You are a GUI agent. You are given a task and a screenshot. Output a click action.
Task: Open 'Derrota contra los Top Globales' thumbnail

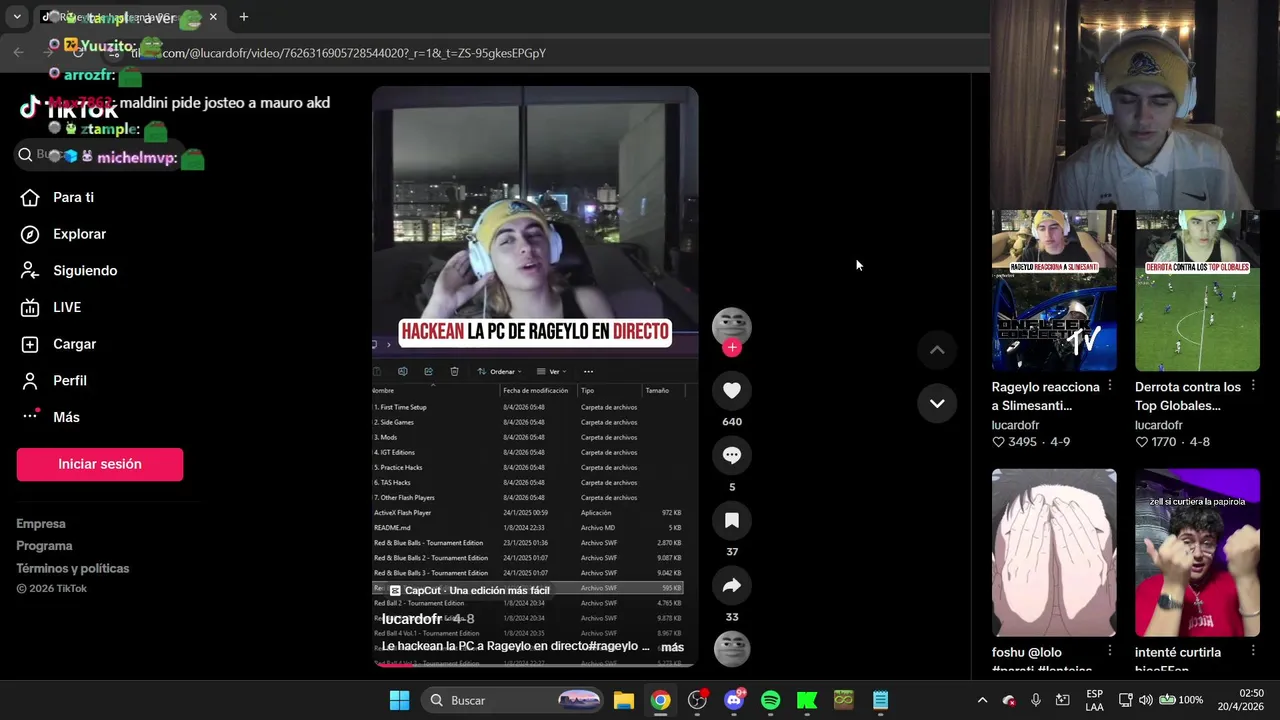1197,290
